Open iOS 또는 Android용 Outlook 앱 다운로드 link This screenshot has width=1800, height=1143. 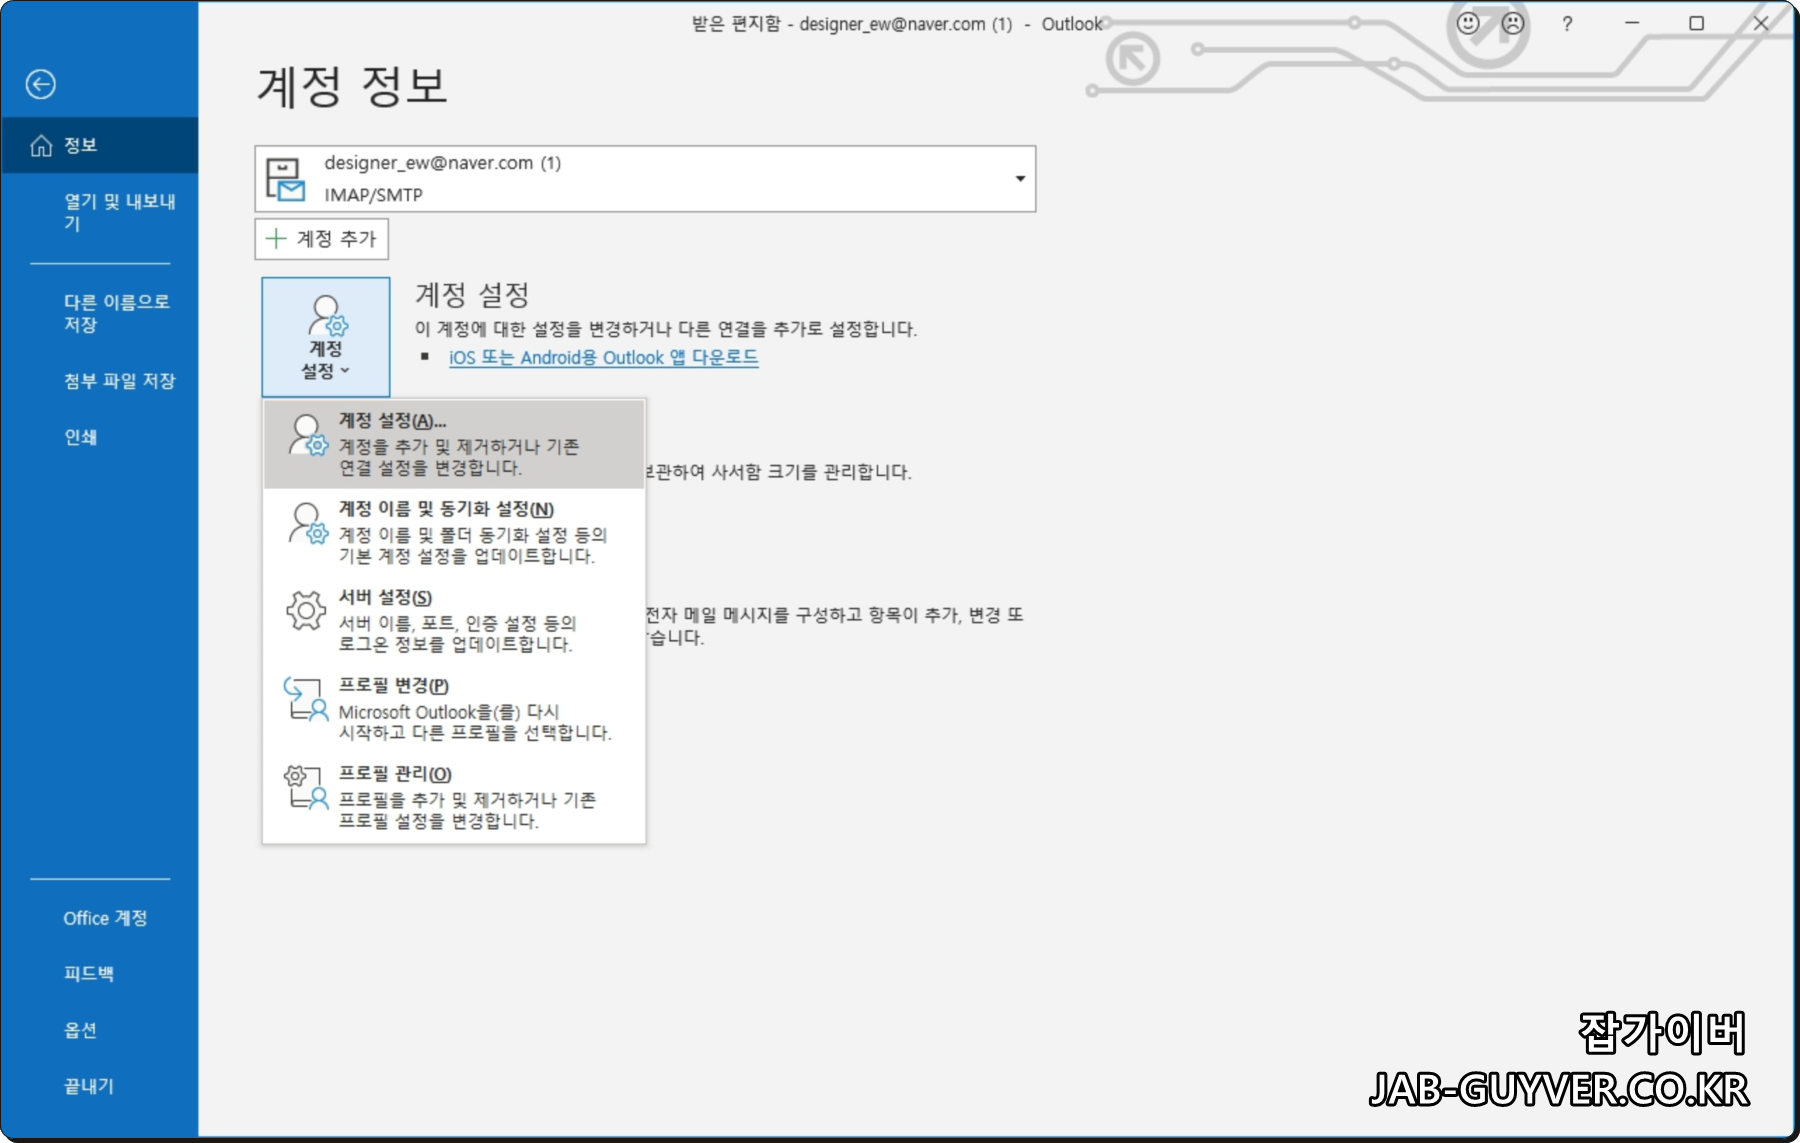(603, 358)
